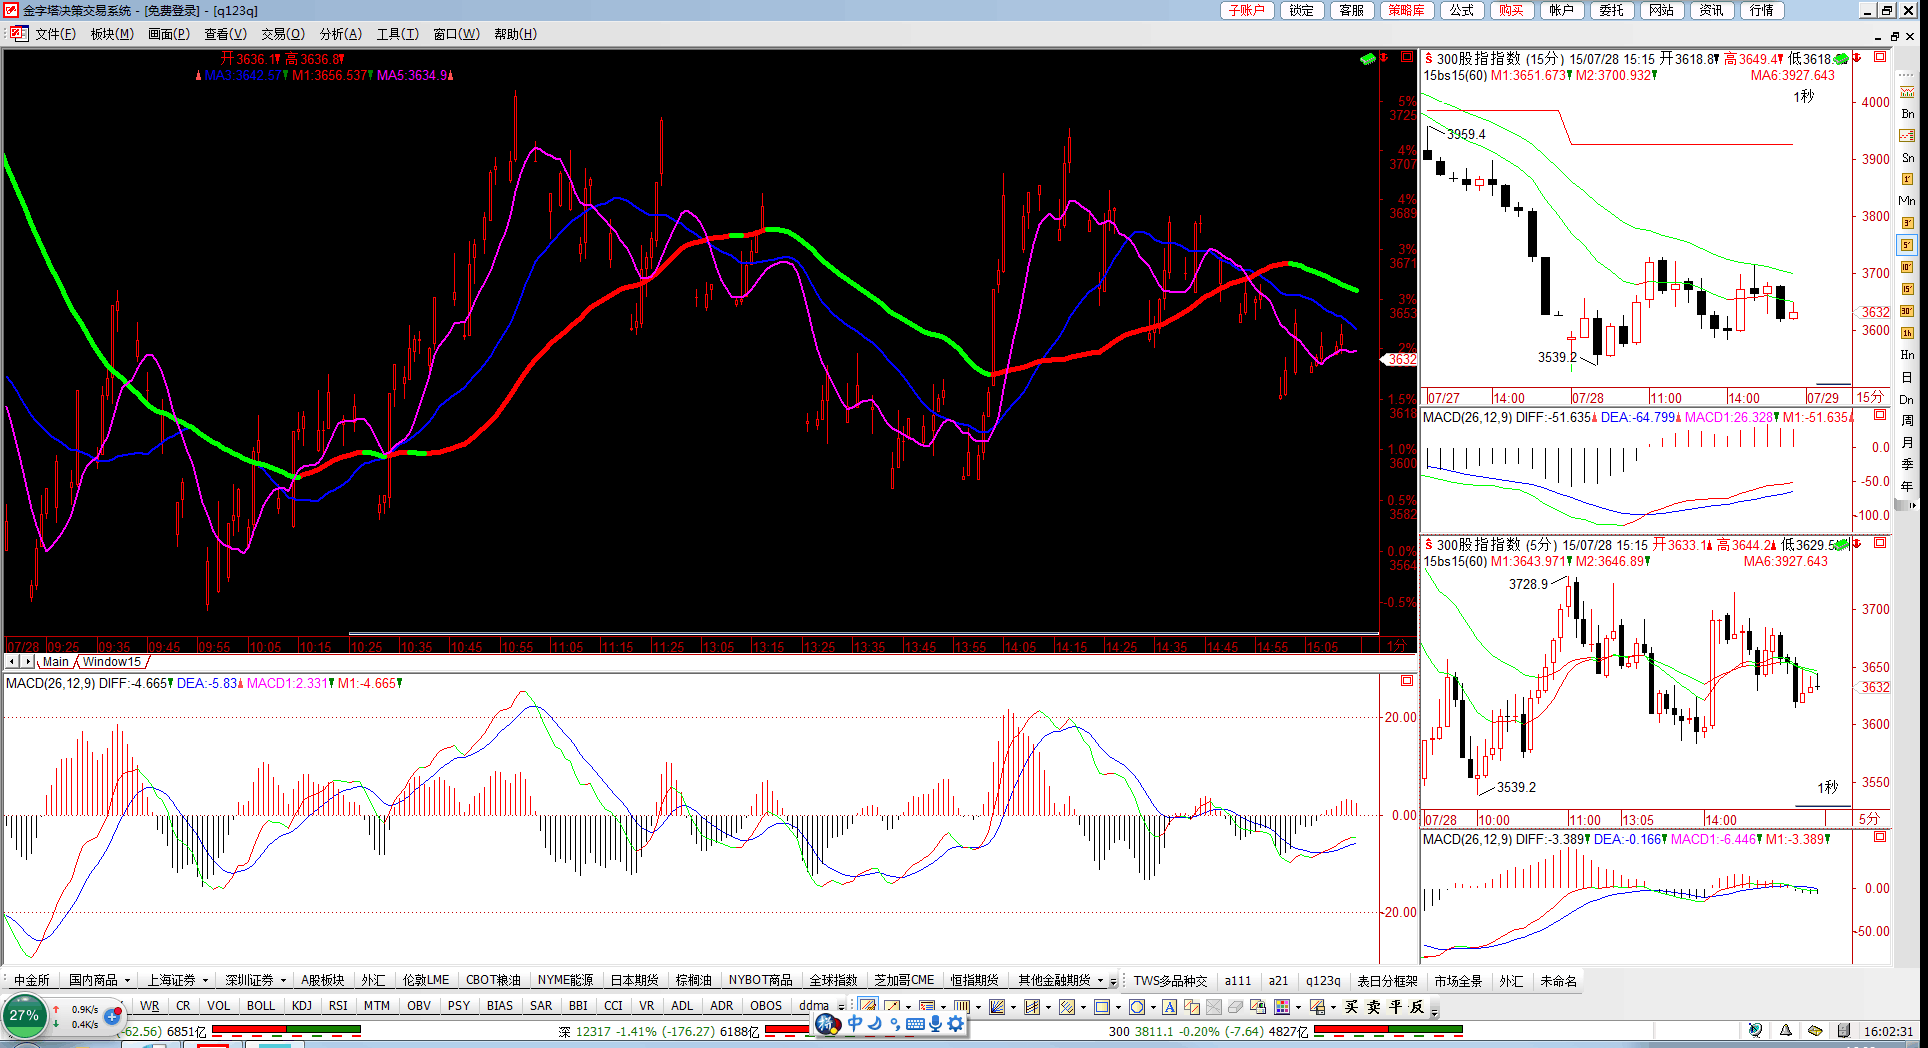The width and height of the screenshot is (1928, 1048).
Task: Open the 分析(A) menu
Action: [340, 34]
